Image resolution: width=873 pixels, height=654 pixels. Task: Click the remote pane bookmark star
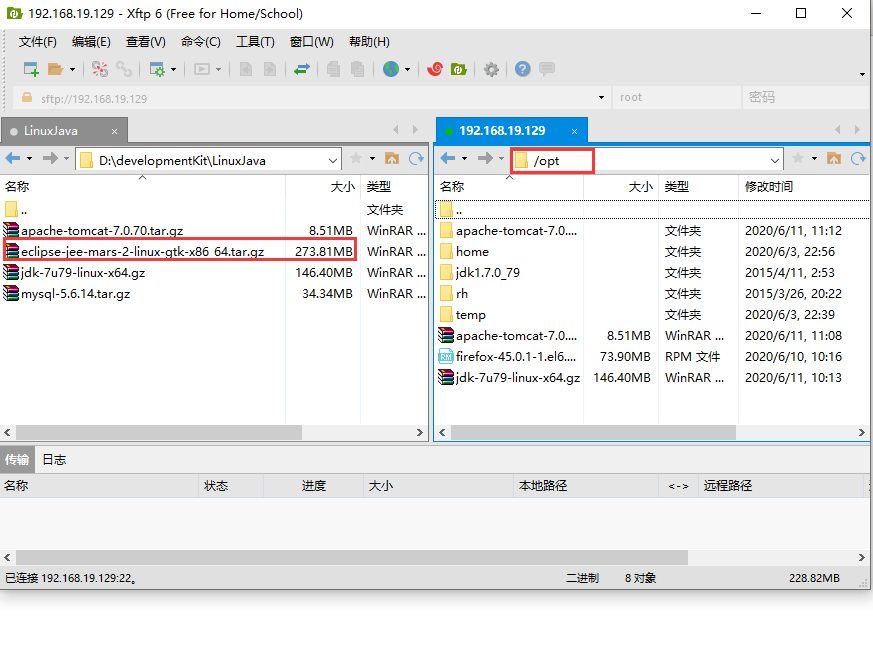797,159
